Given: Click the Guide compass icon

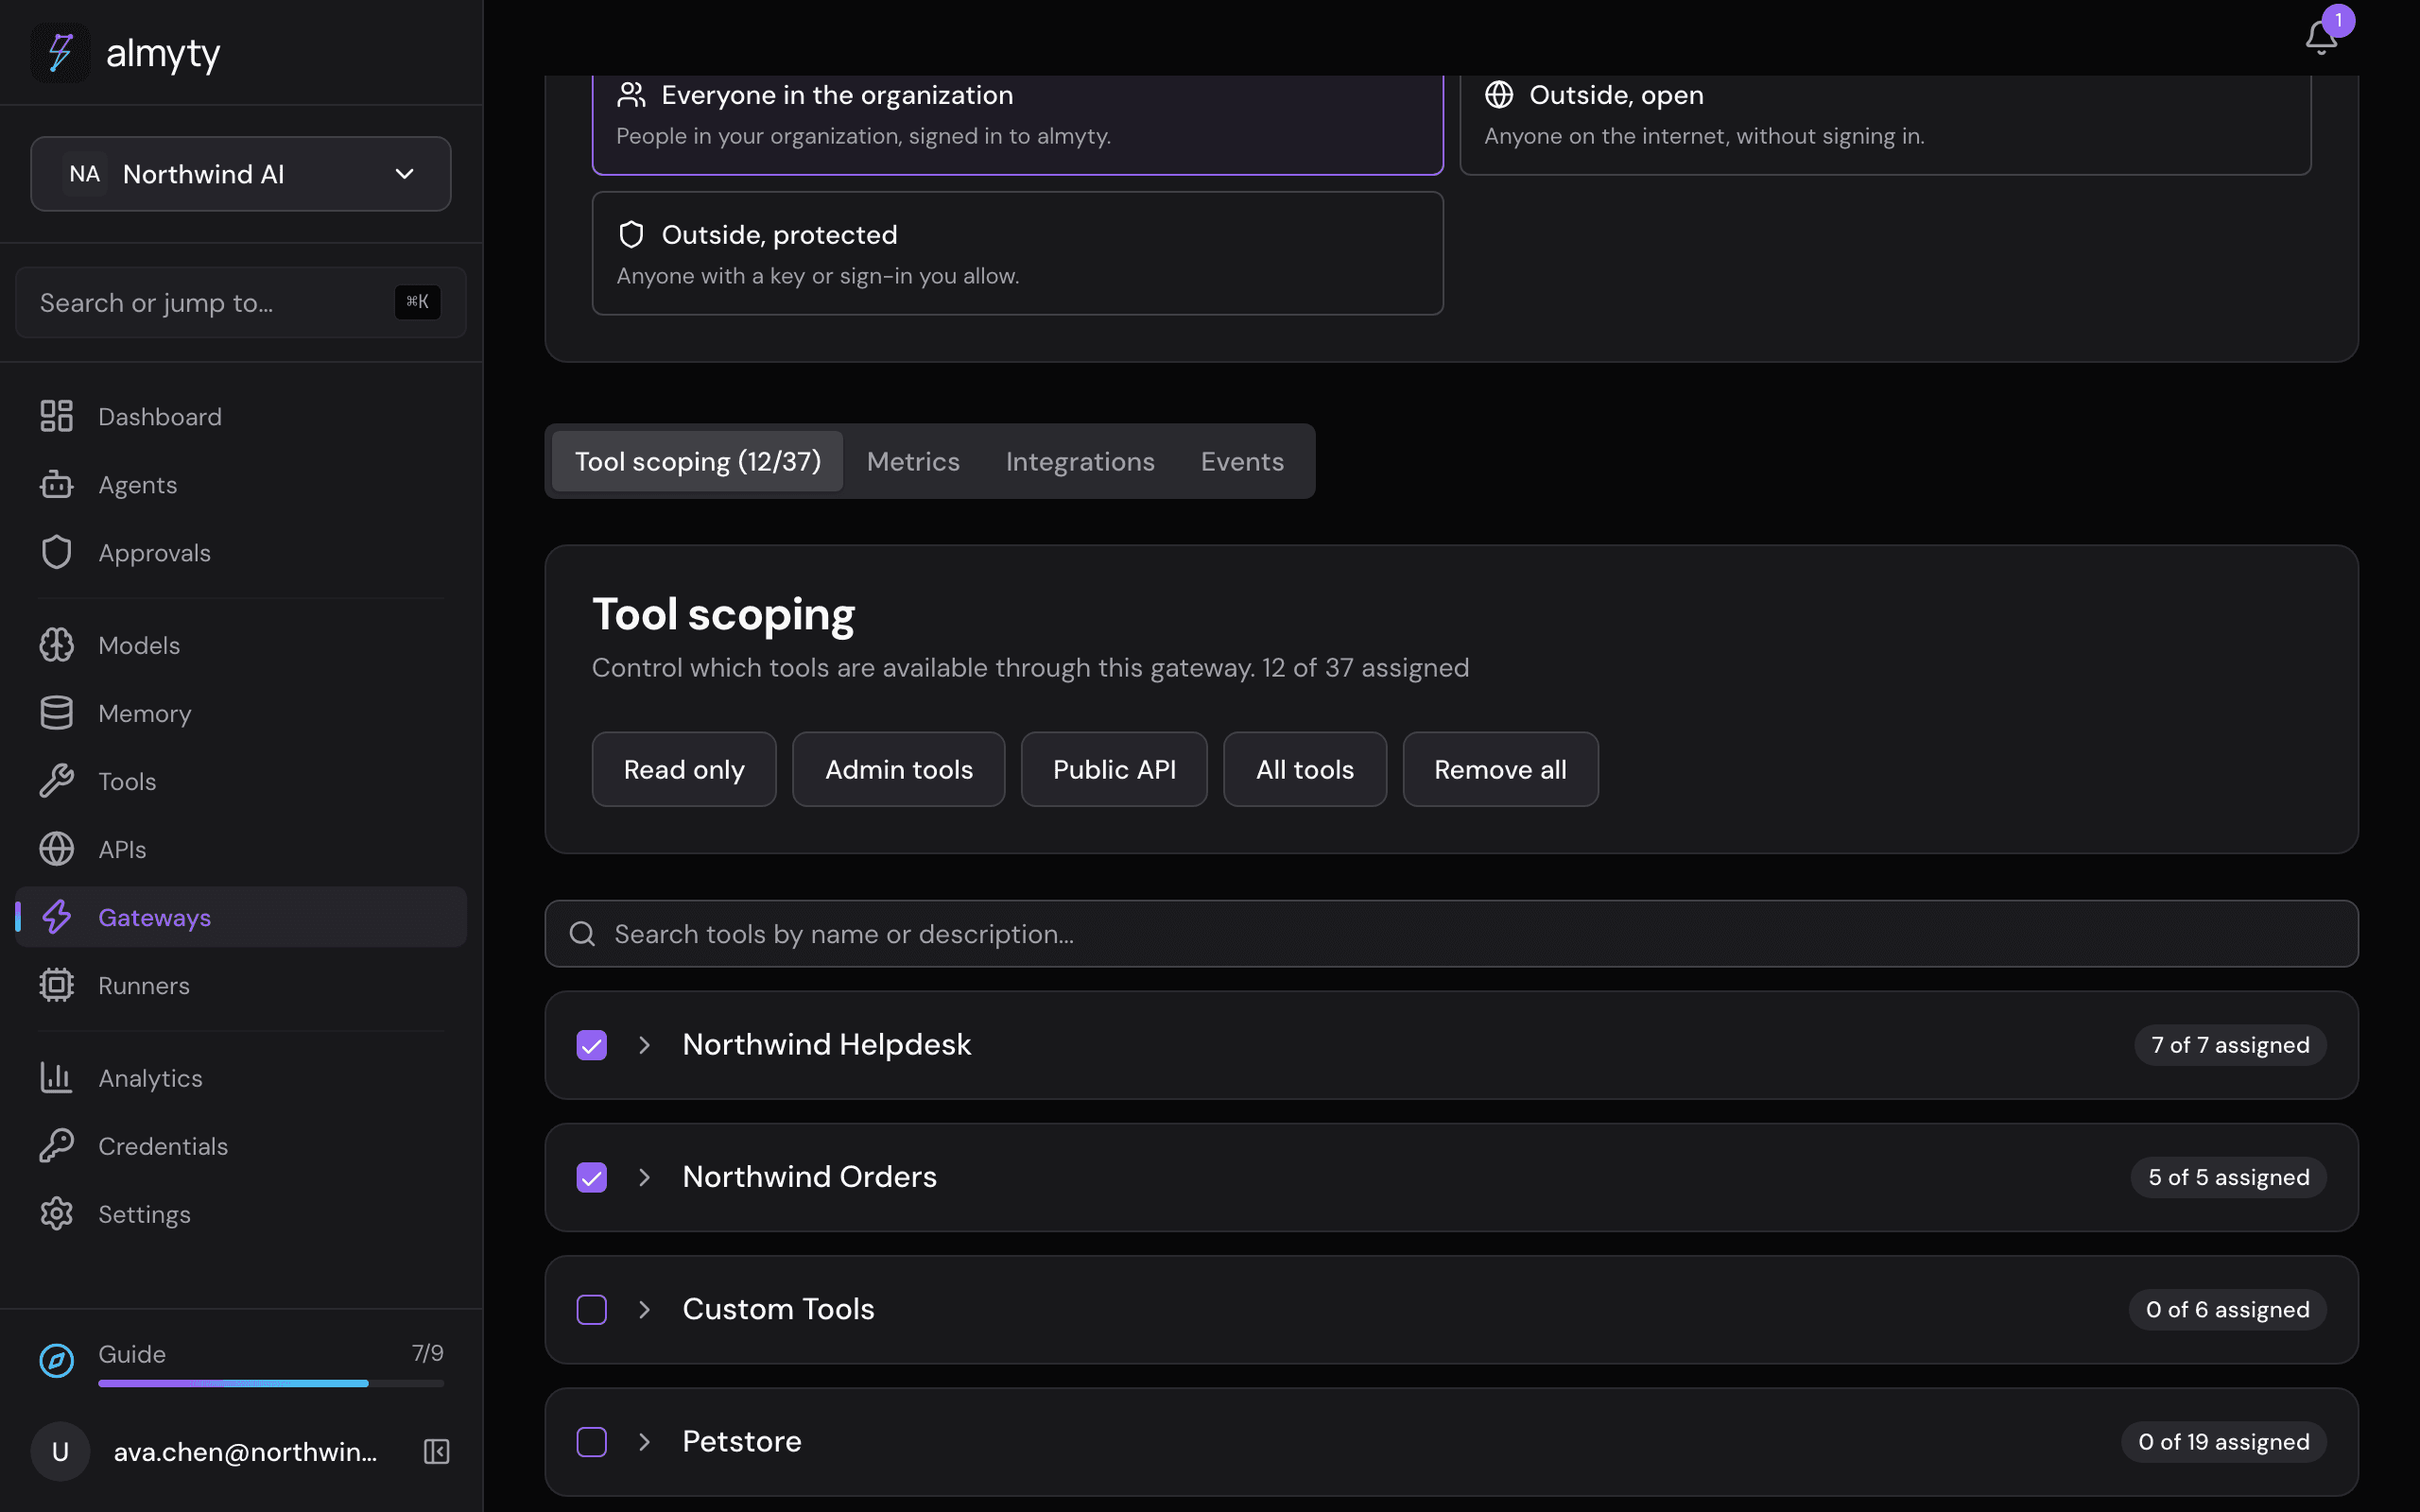Looking at the screenshot, I should pos(56,1361).
